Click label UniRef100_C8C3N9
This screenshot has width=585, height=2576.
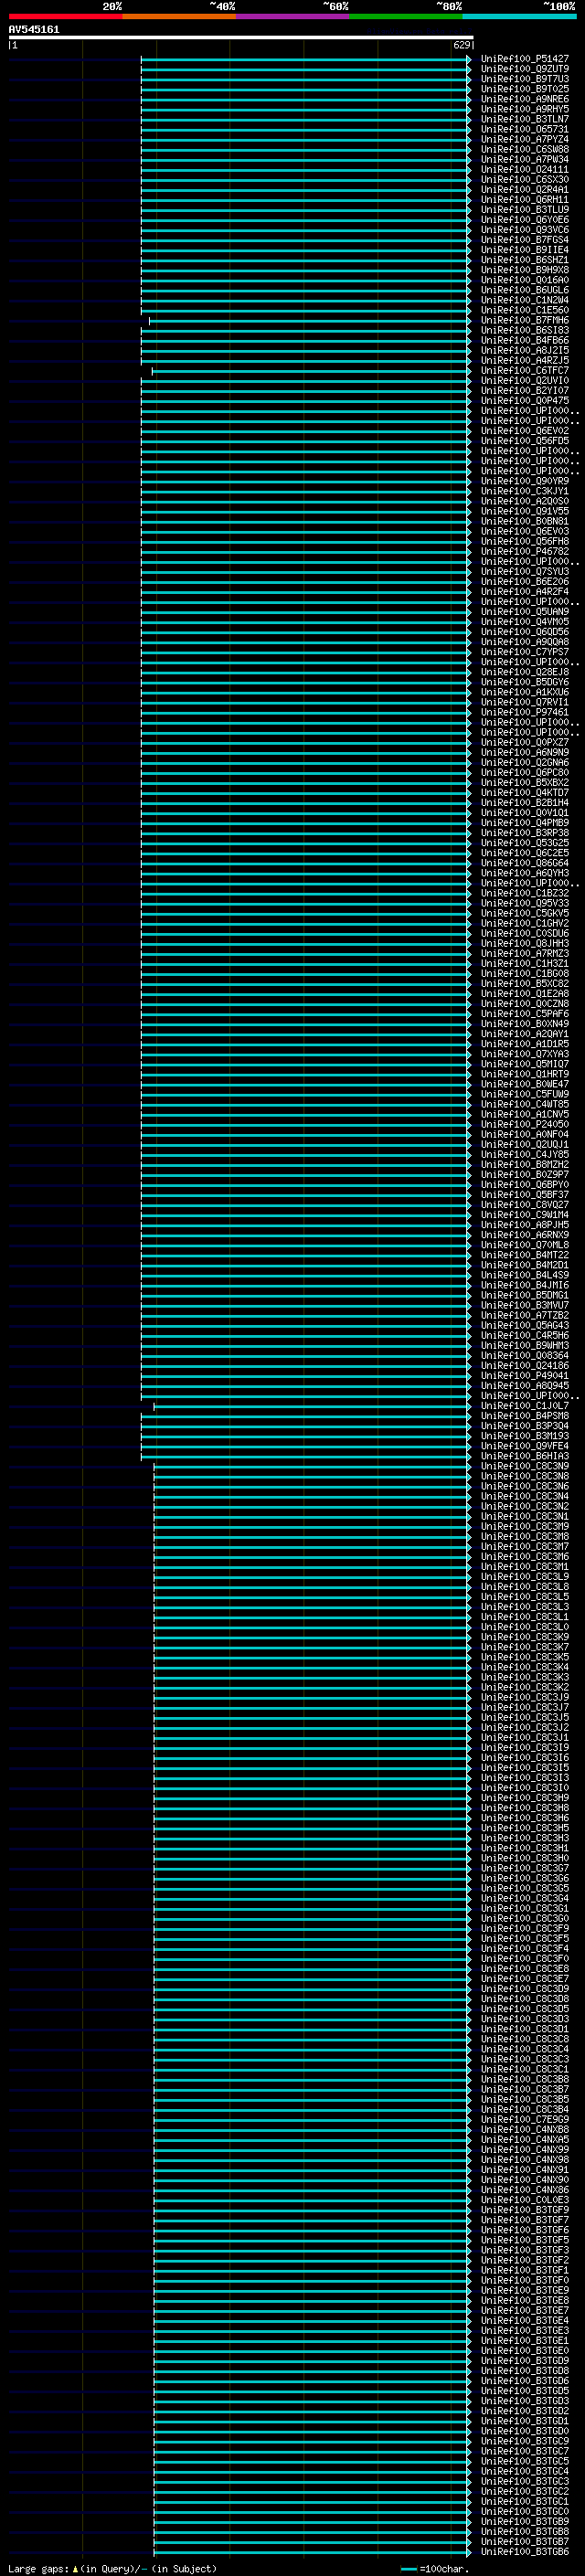[525, 1465]
